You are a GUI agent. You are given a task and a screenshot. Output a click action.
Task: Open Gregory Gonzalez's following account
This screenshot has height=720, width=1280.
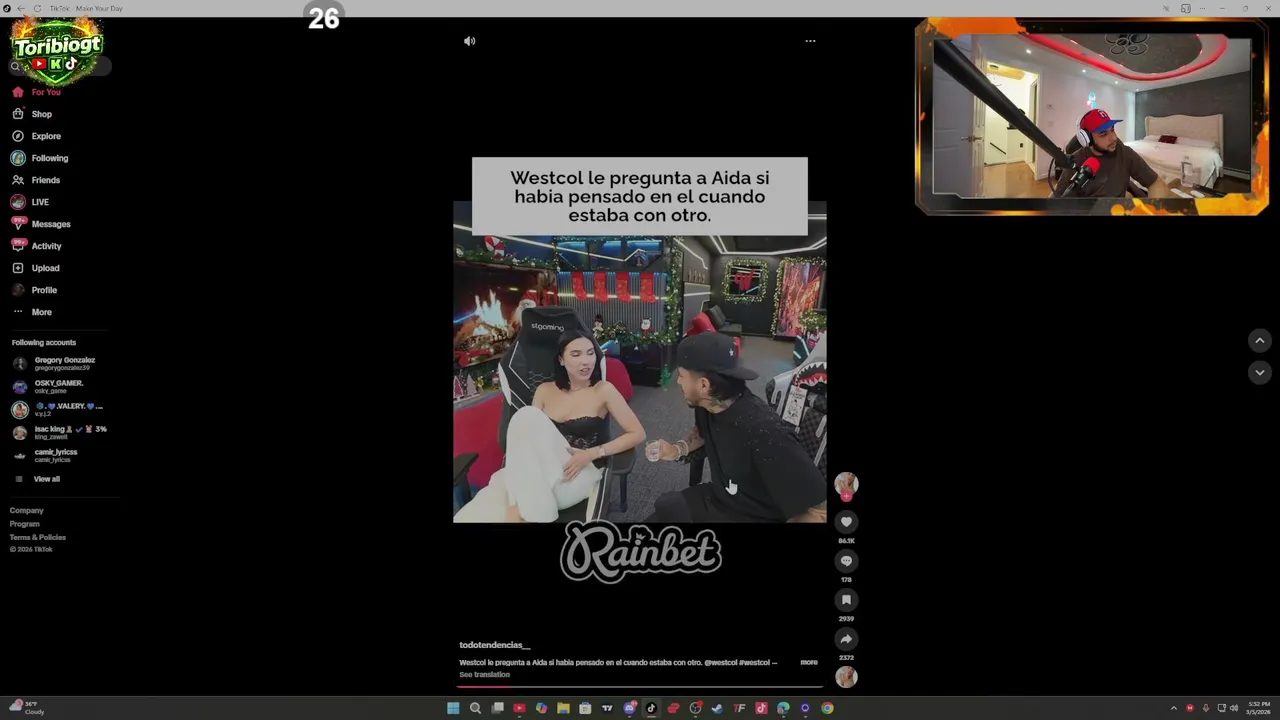[55, 363]
